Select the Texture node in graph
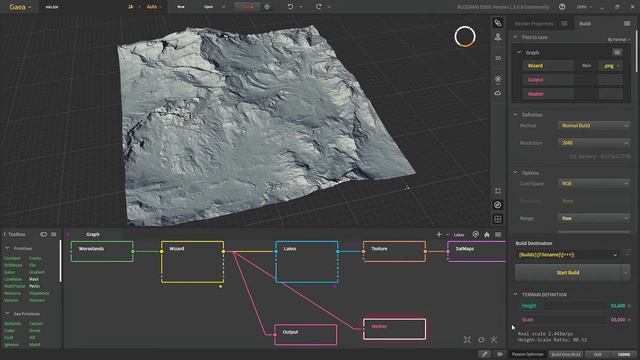 tap(394, 251)
